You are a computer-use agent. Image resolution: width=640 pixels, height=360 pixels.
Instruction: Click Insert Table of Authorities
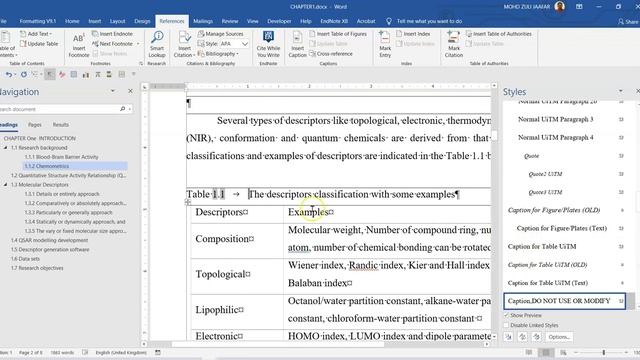point(499,34)
